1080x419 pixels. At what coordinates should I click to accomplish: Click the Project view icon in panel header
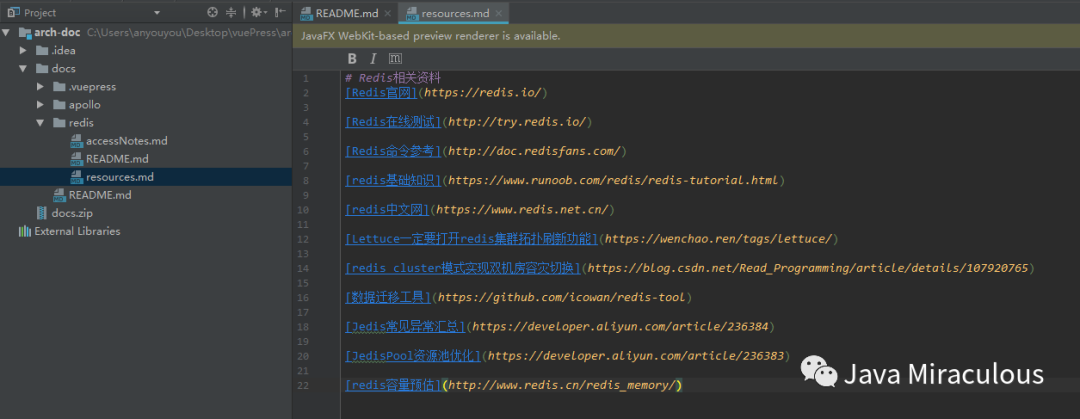pyautogui.click(x=13, y=12)
